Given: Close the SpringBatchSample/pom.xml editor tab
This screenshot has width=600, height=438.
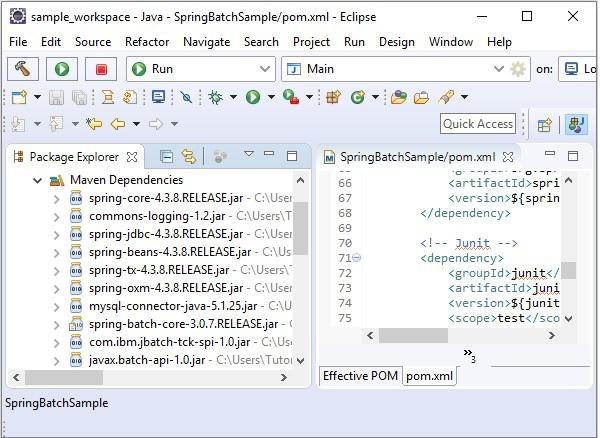Looking at the screenshot, I should tap(508, 157).
